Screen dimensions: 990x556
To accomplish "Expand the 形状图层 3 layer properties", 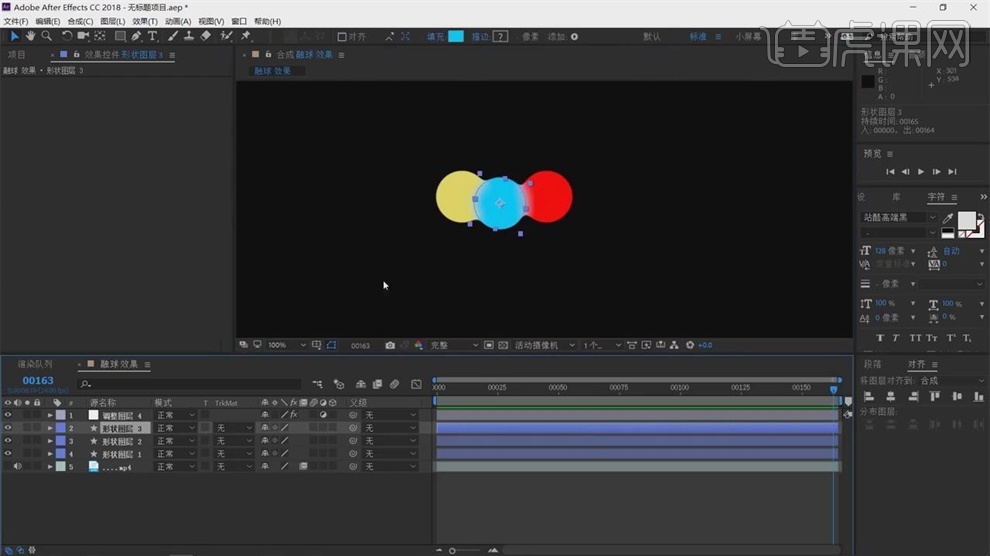I will coord(50,428).
